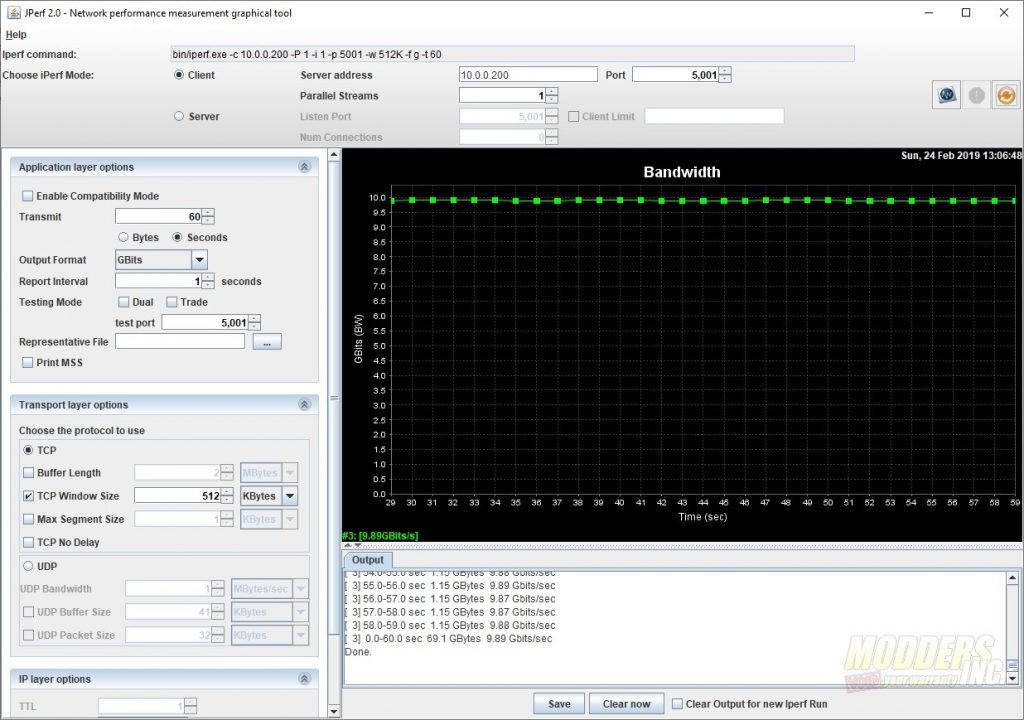Select the TCP protocol radio button
Viewport: 1024px width, 720px height.
28,450
